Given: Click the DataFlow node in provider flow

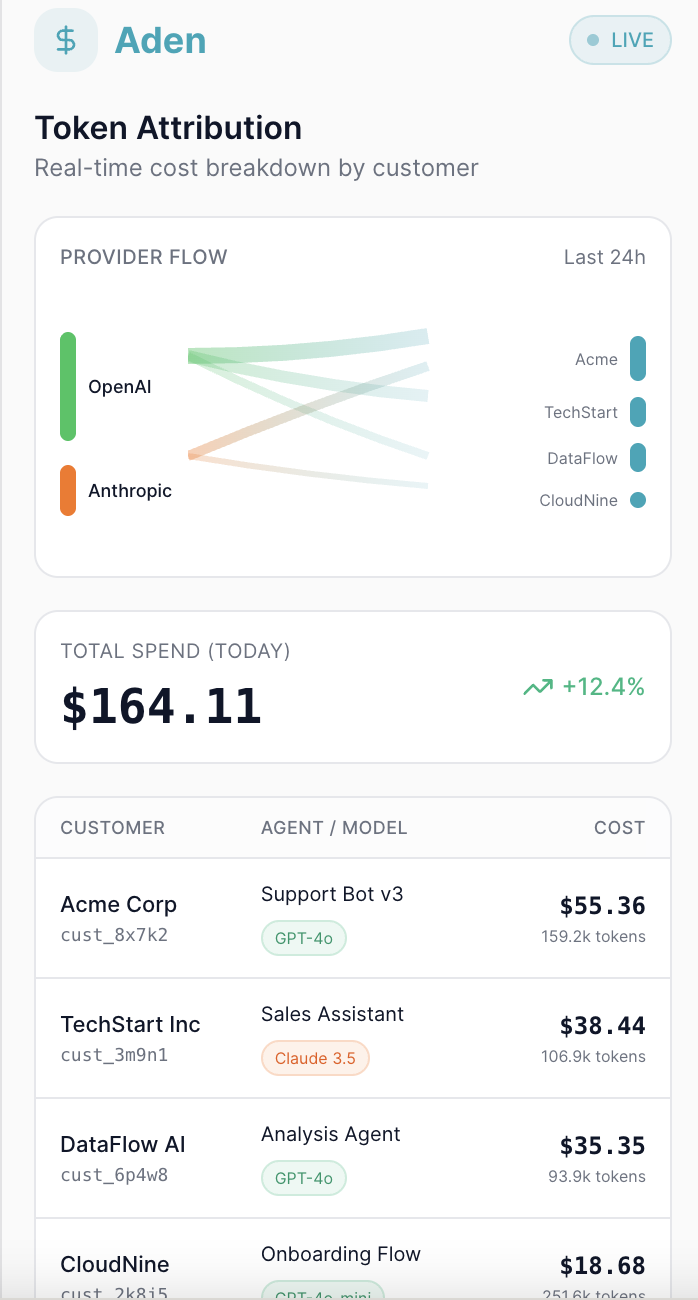Looking at the screenshot, I should coord(638,458).
